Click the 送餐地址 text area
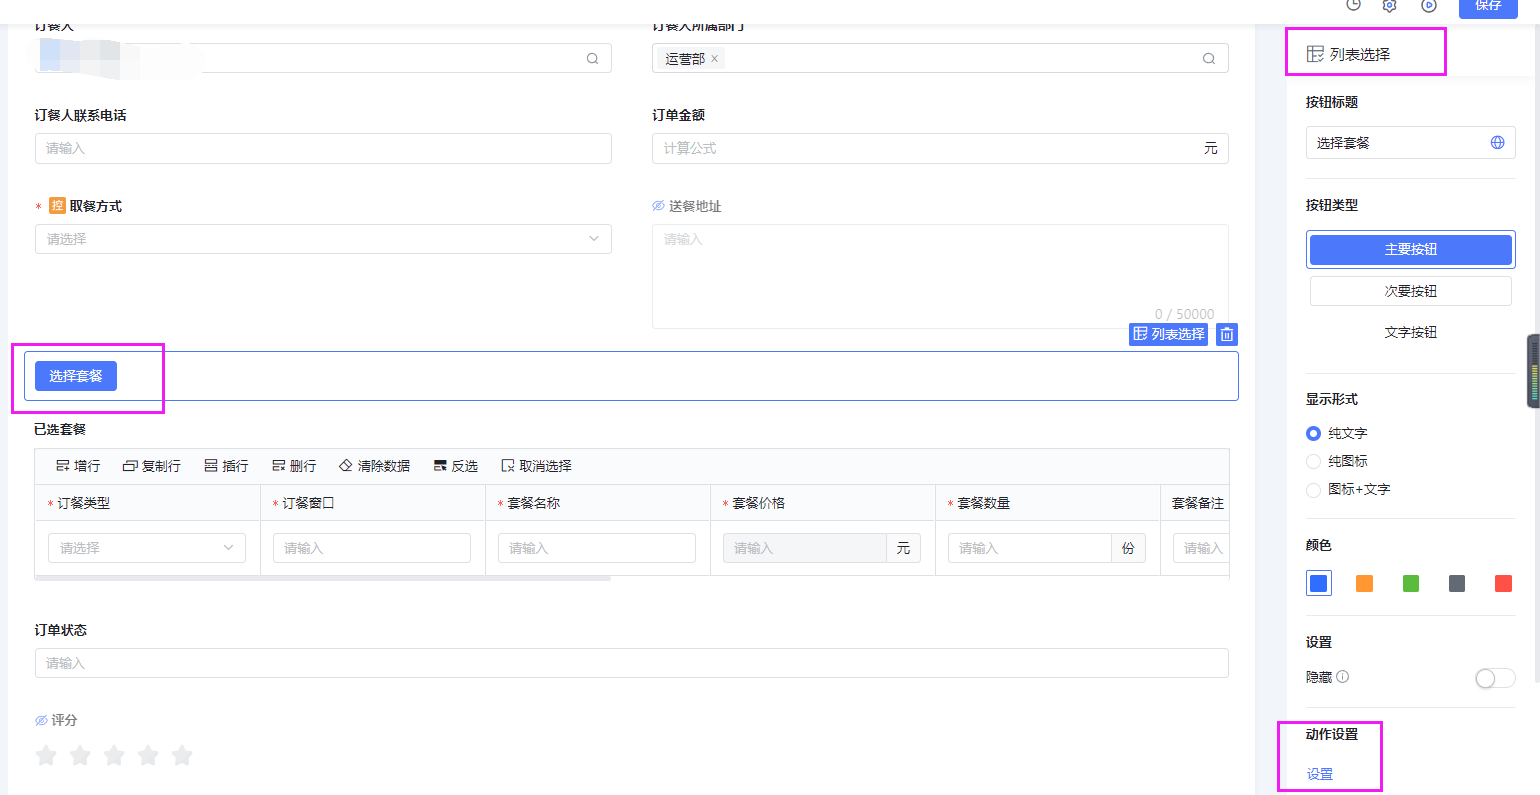The image size is (1540, 795). click(x=940, y=276)
